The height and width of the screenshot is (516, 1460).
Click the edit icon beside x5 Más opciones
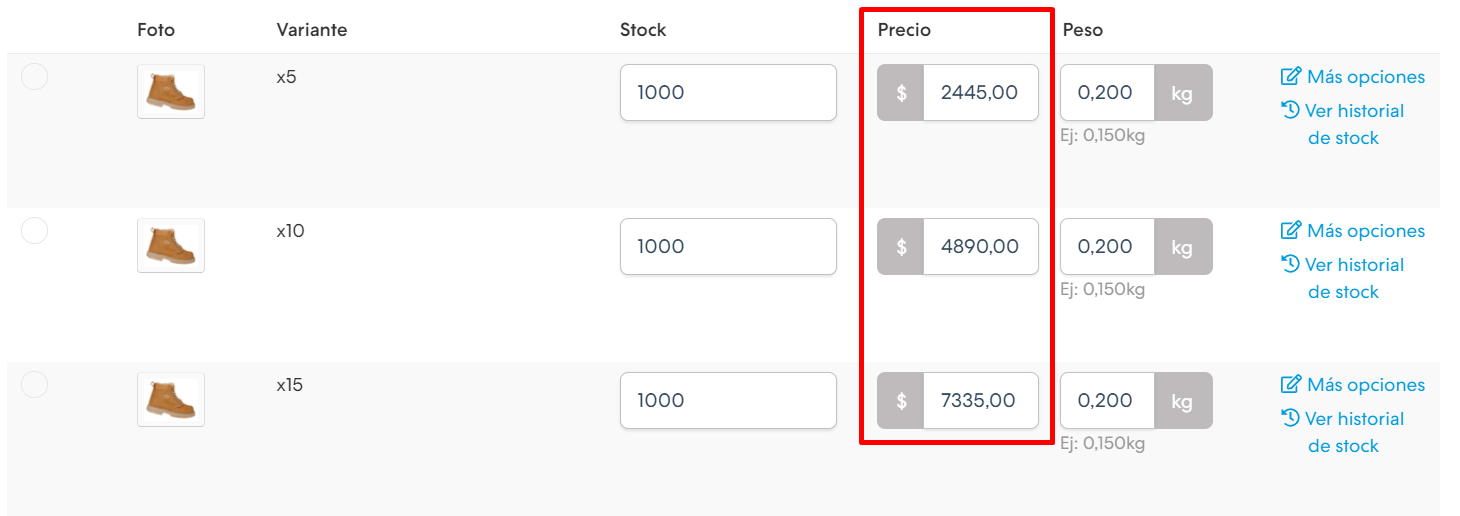[1291, 77]
